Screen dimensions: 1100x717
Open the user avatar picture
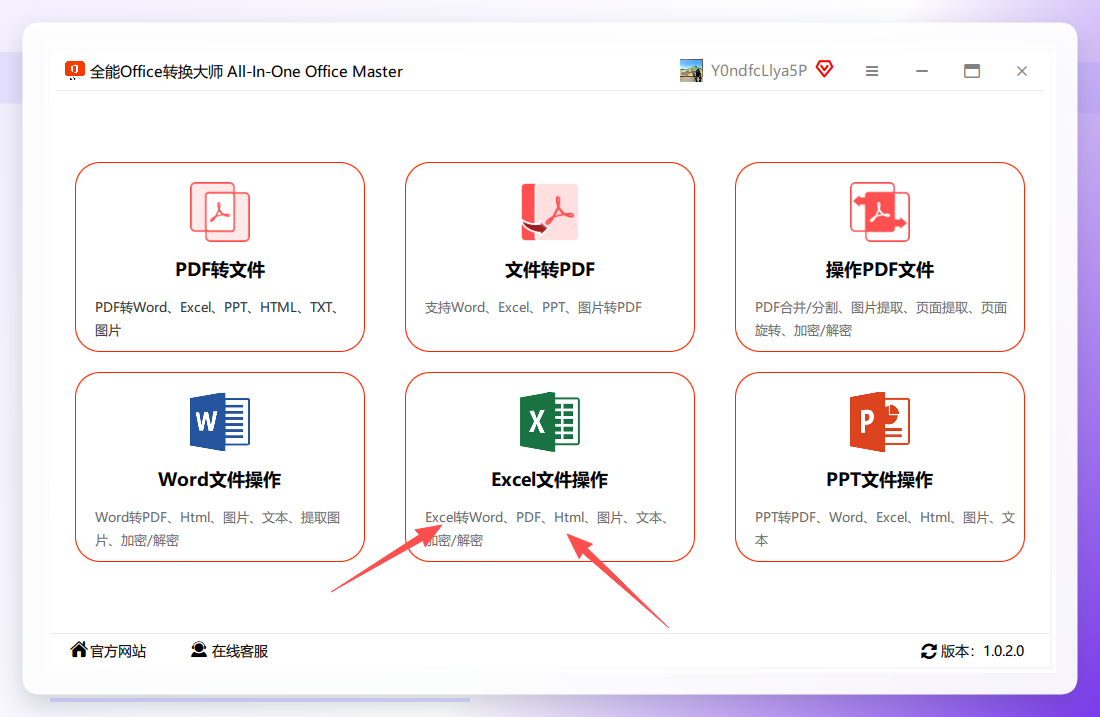coord(691,71)
